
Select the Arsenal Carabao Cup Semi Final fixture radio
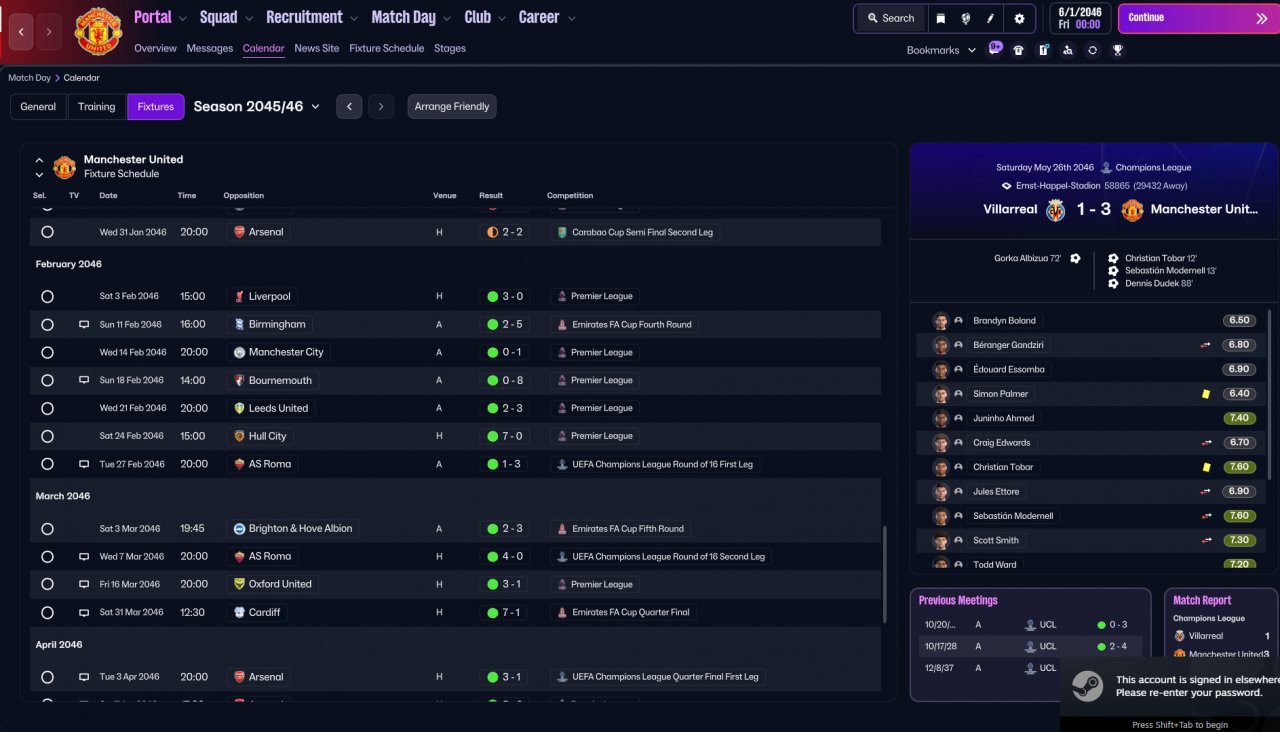point(47,232)
